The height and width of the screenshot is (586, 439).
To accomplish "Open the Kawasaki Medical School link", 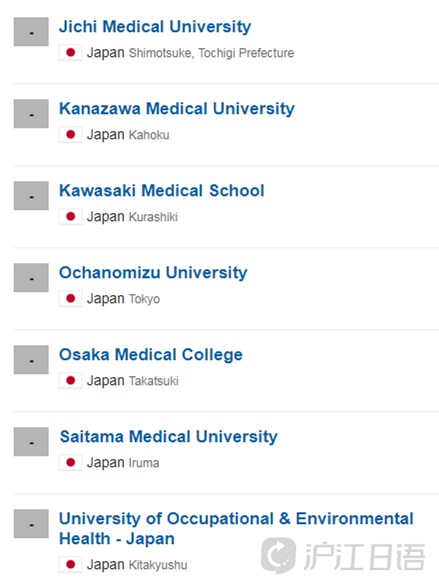I will coord(162,191).
